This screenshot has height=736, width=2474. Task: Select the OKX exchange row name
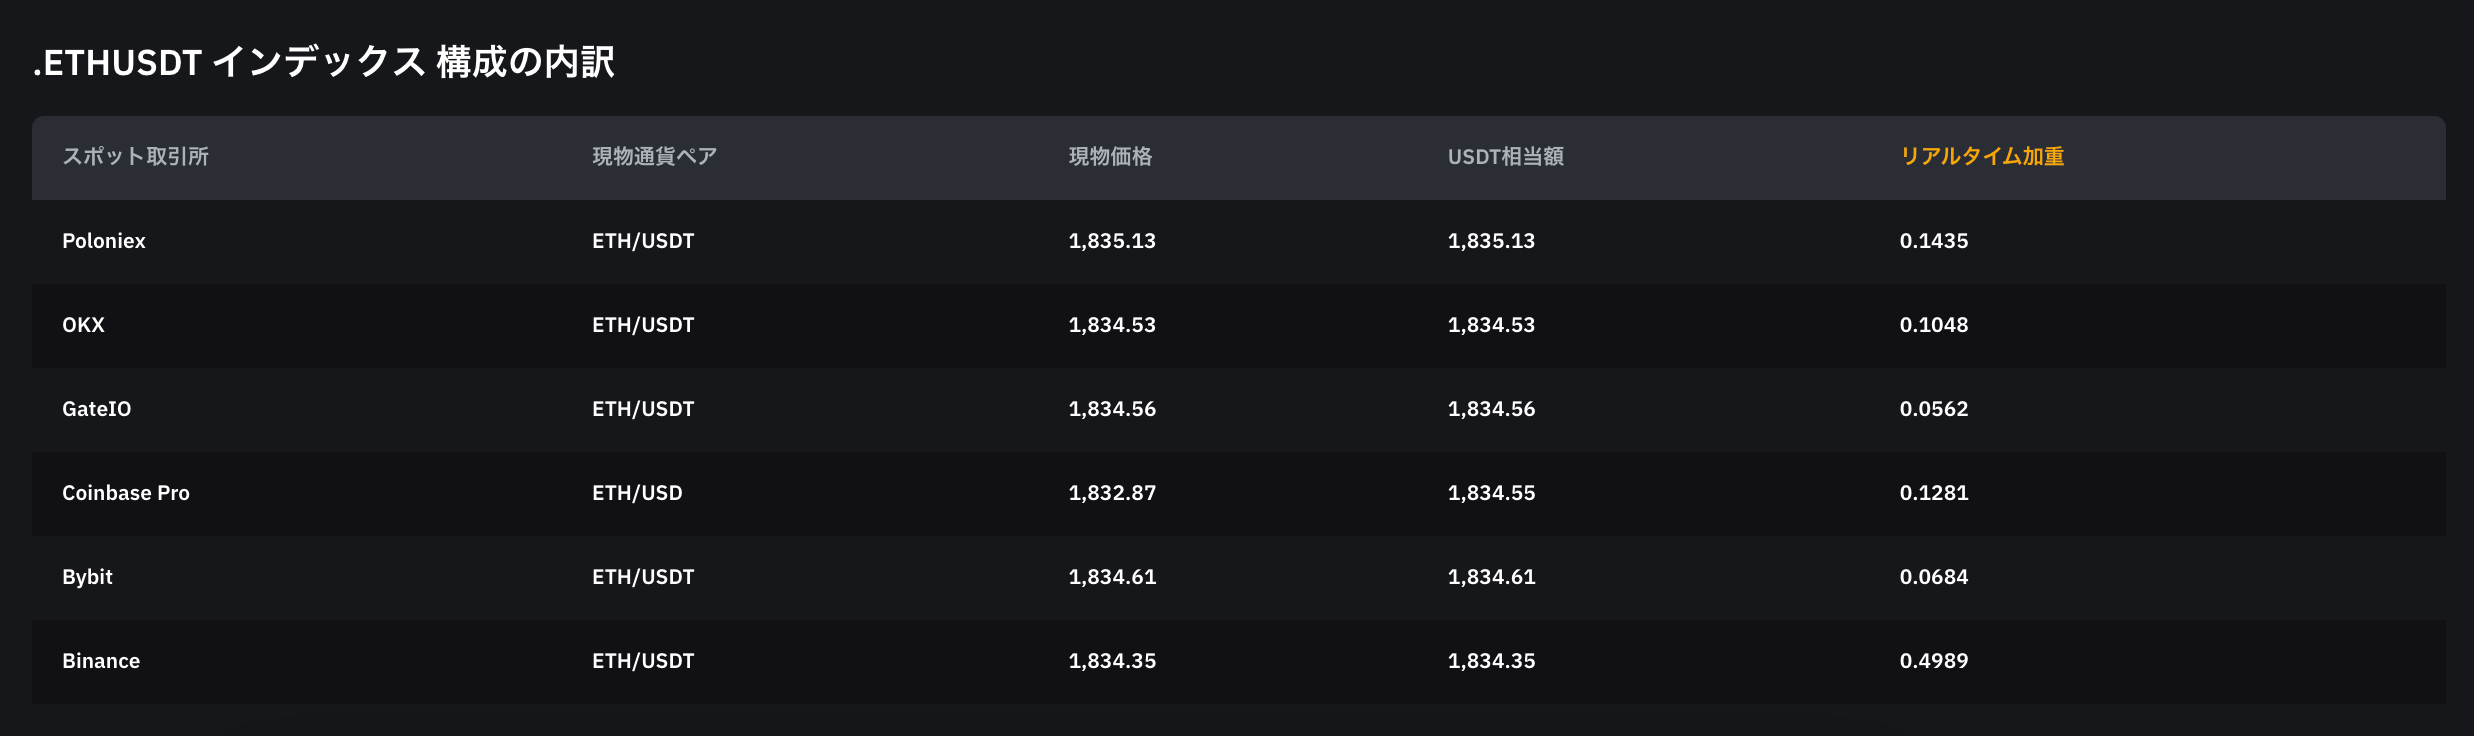pos(83,325)
